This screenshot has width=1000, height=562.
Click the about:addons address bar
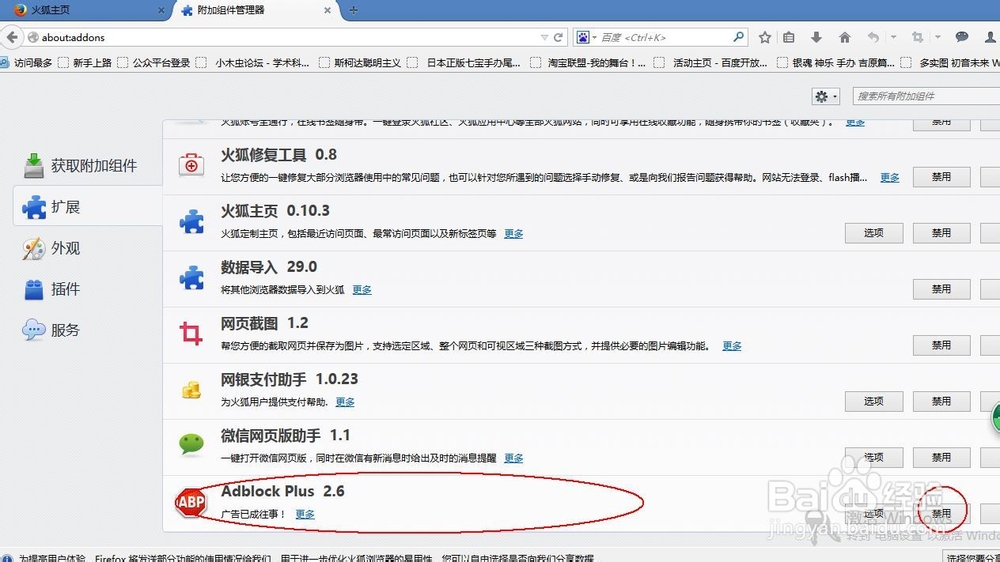[281, 38]
